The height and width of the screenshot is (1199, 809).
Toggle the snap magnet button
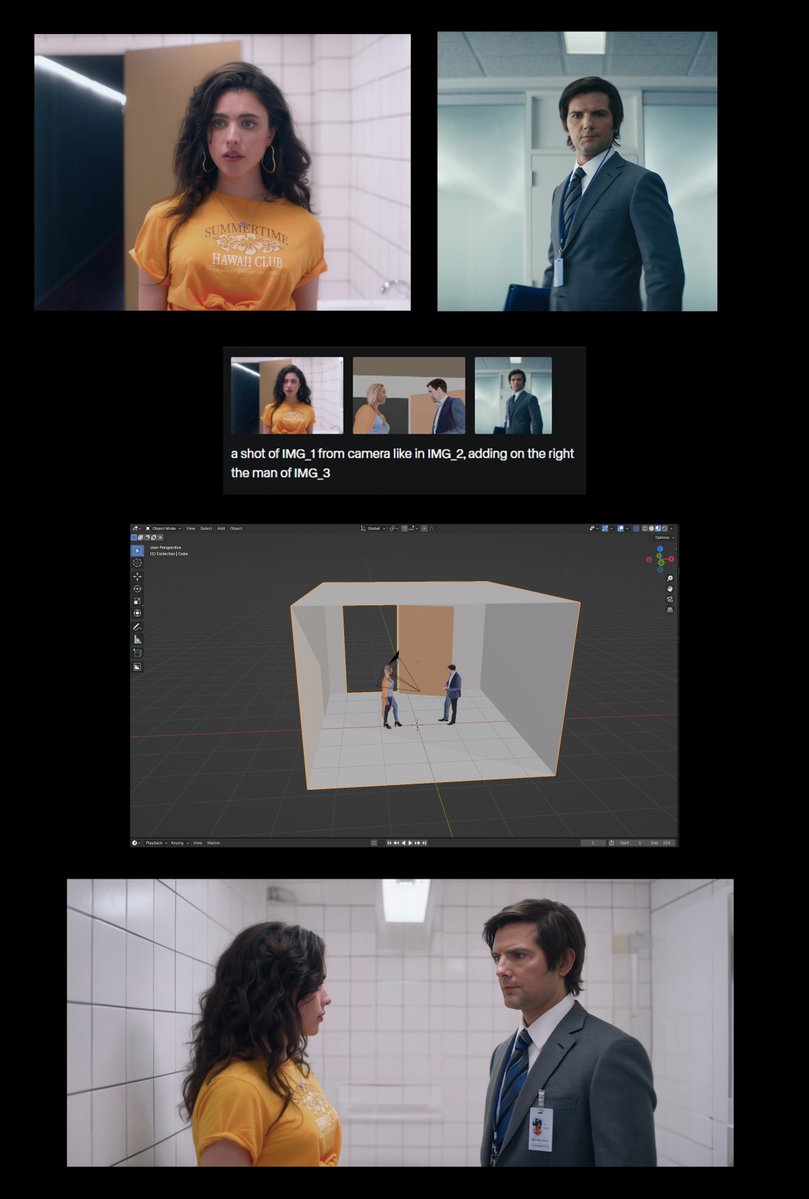pyautogui.click(x=404, y=528)
